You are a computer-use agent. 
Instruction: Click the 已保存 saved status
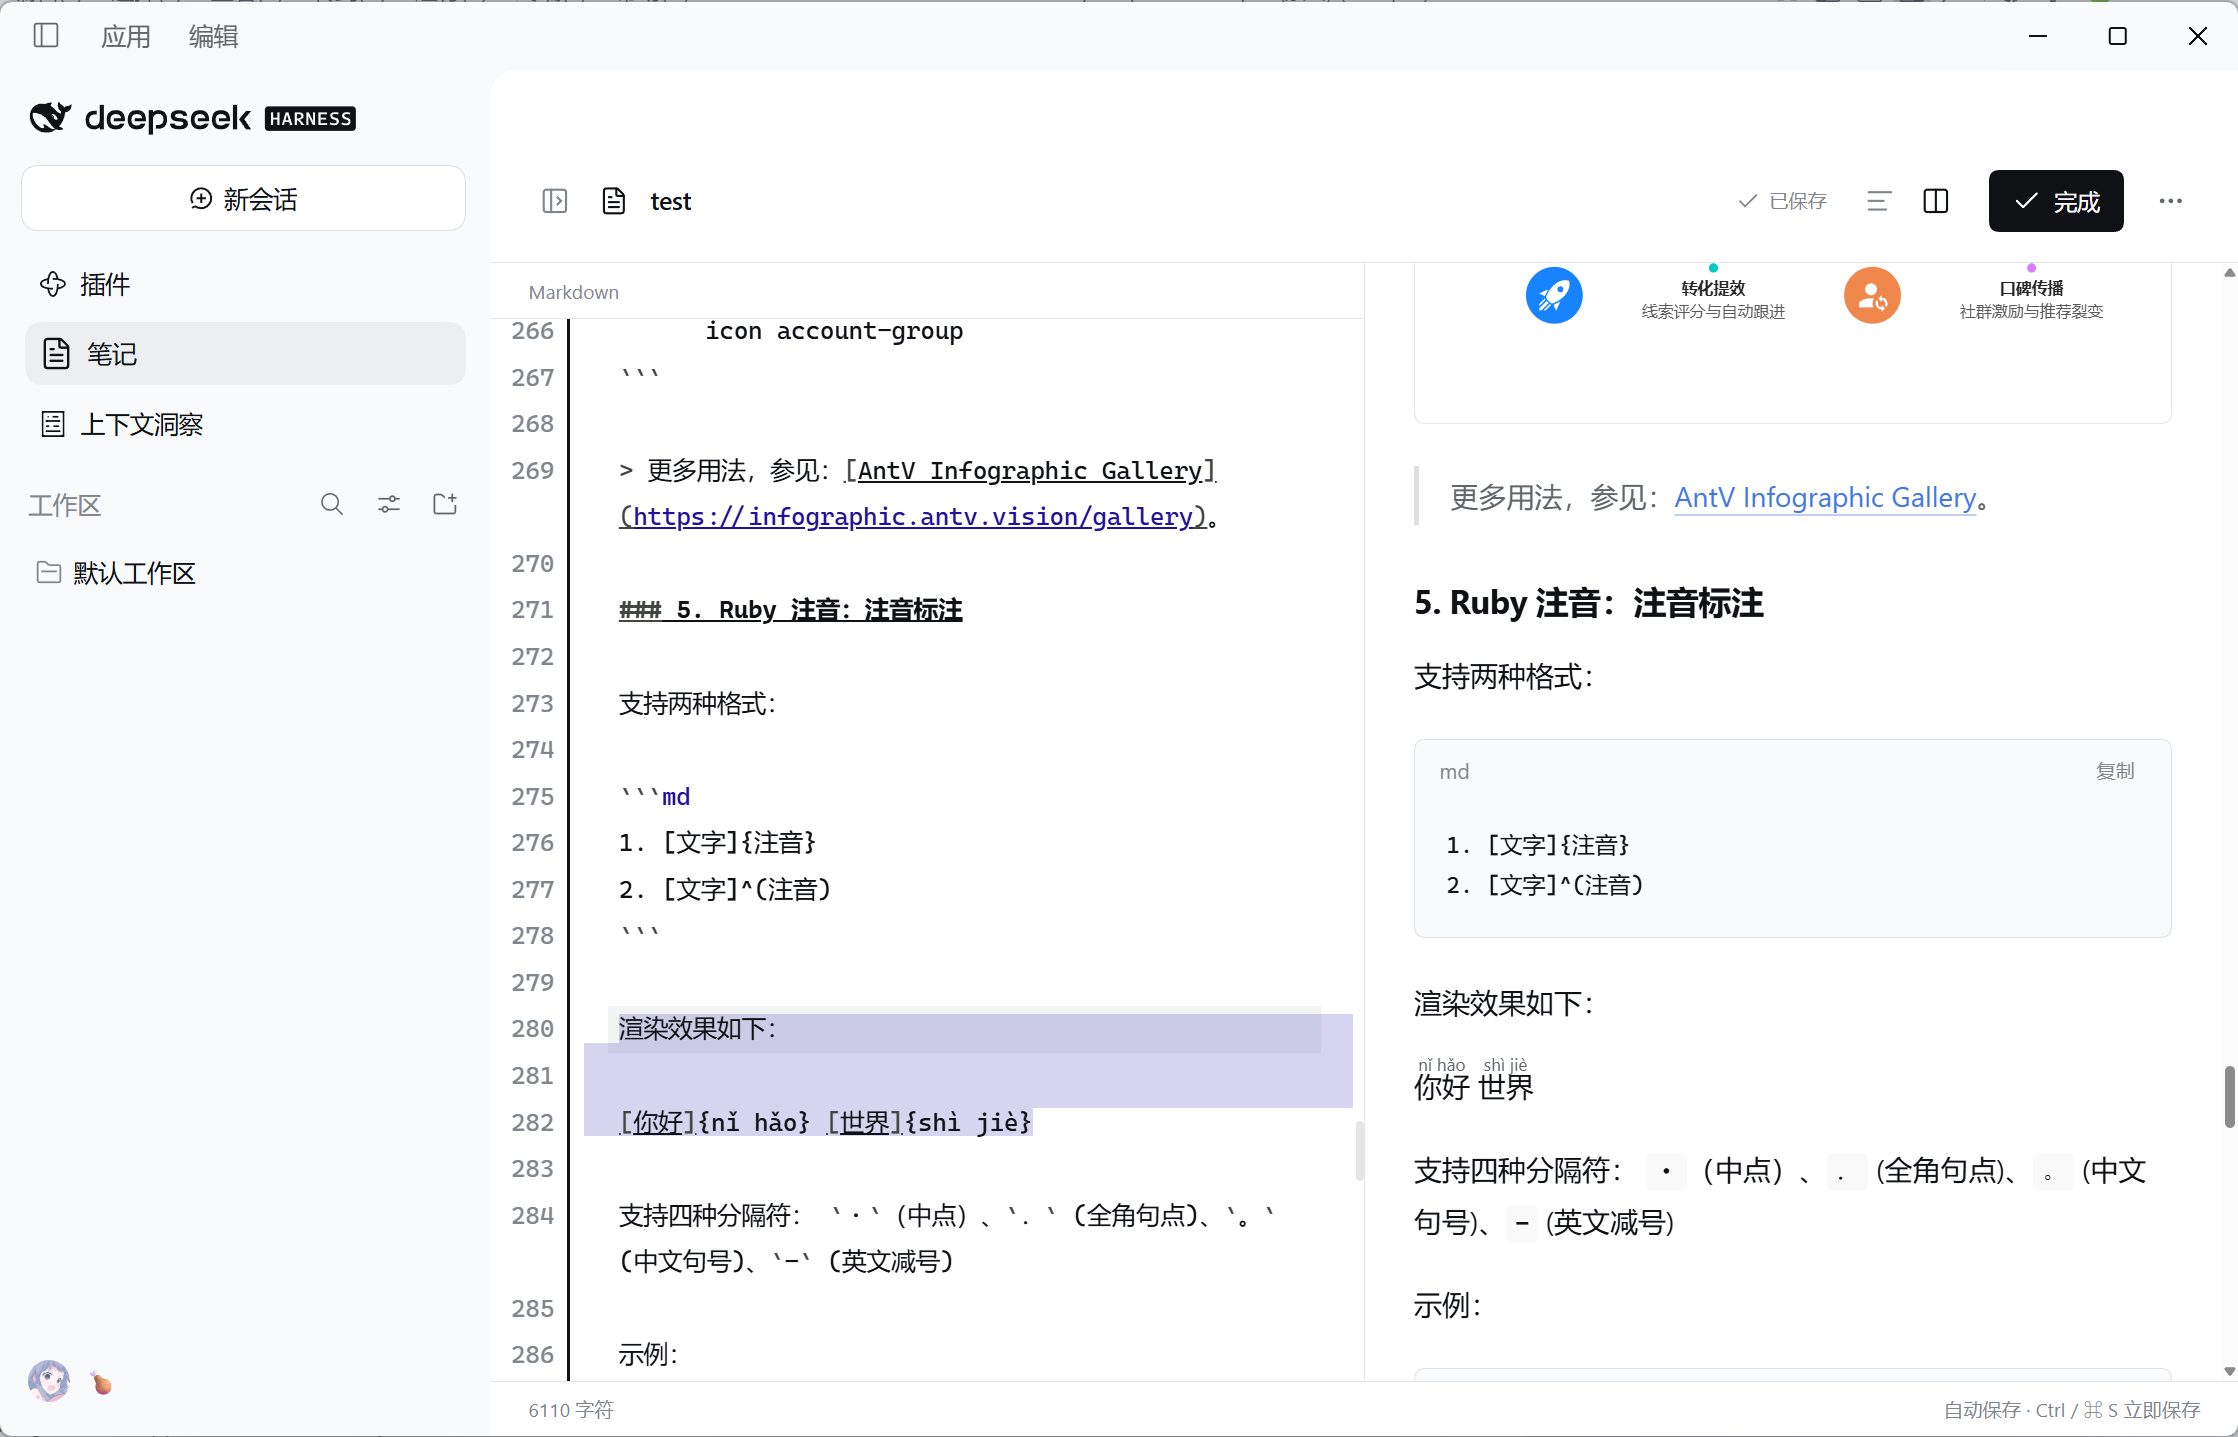pyautogui.click(x=1783, y=201)
